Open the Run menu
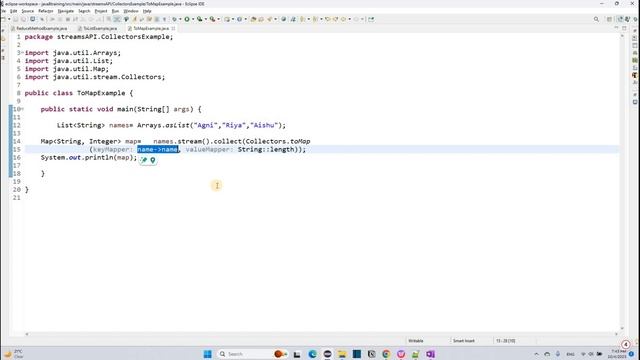640x360 pixels. click(x=115, y=11)
